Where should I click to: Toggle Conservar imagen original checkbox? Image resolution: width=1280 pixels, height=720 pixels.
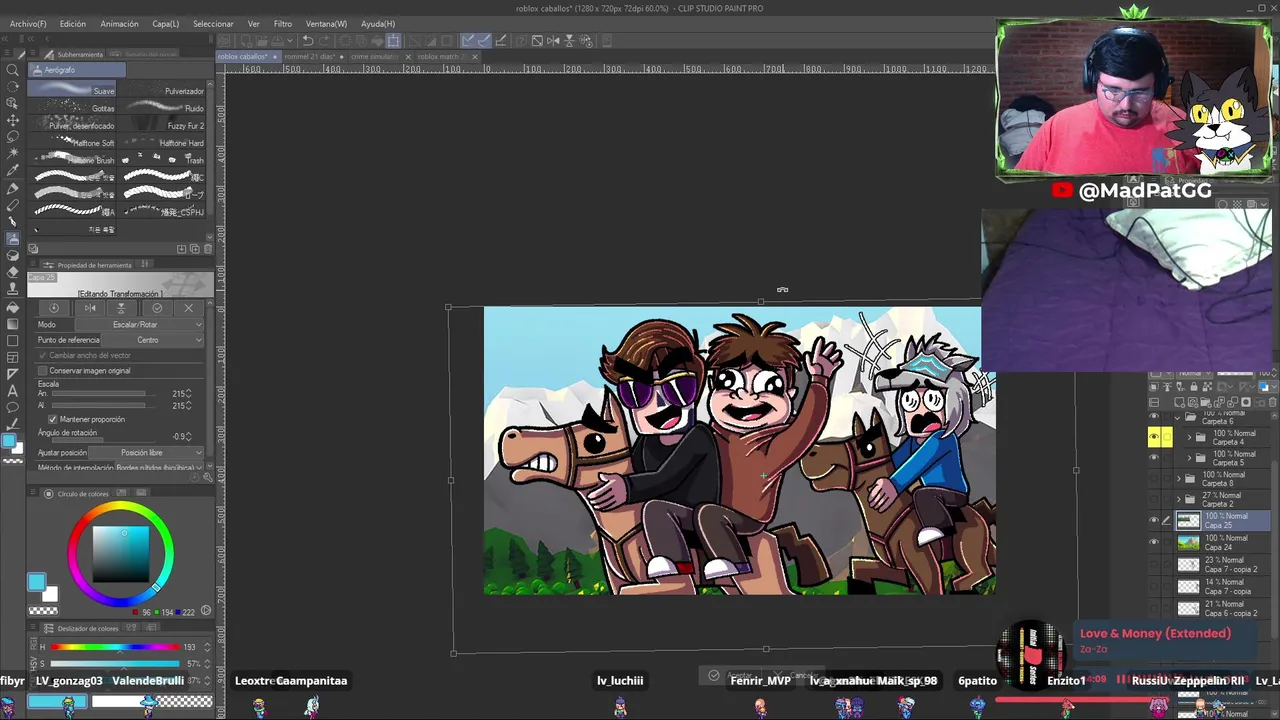[x=42, y=370]
